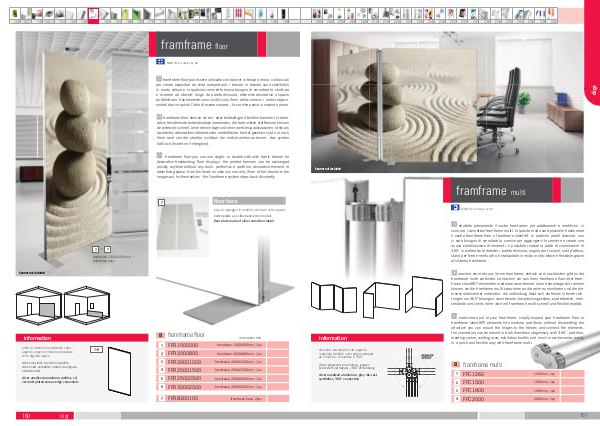
Task: Open the last thumbnail with orange figures
Action: [551, 15]
